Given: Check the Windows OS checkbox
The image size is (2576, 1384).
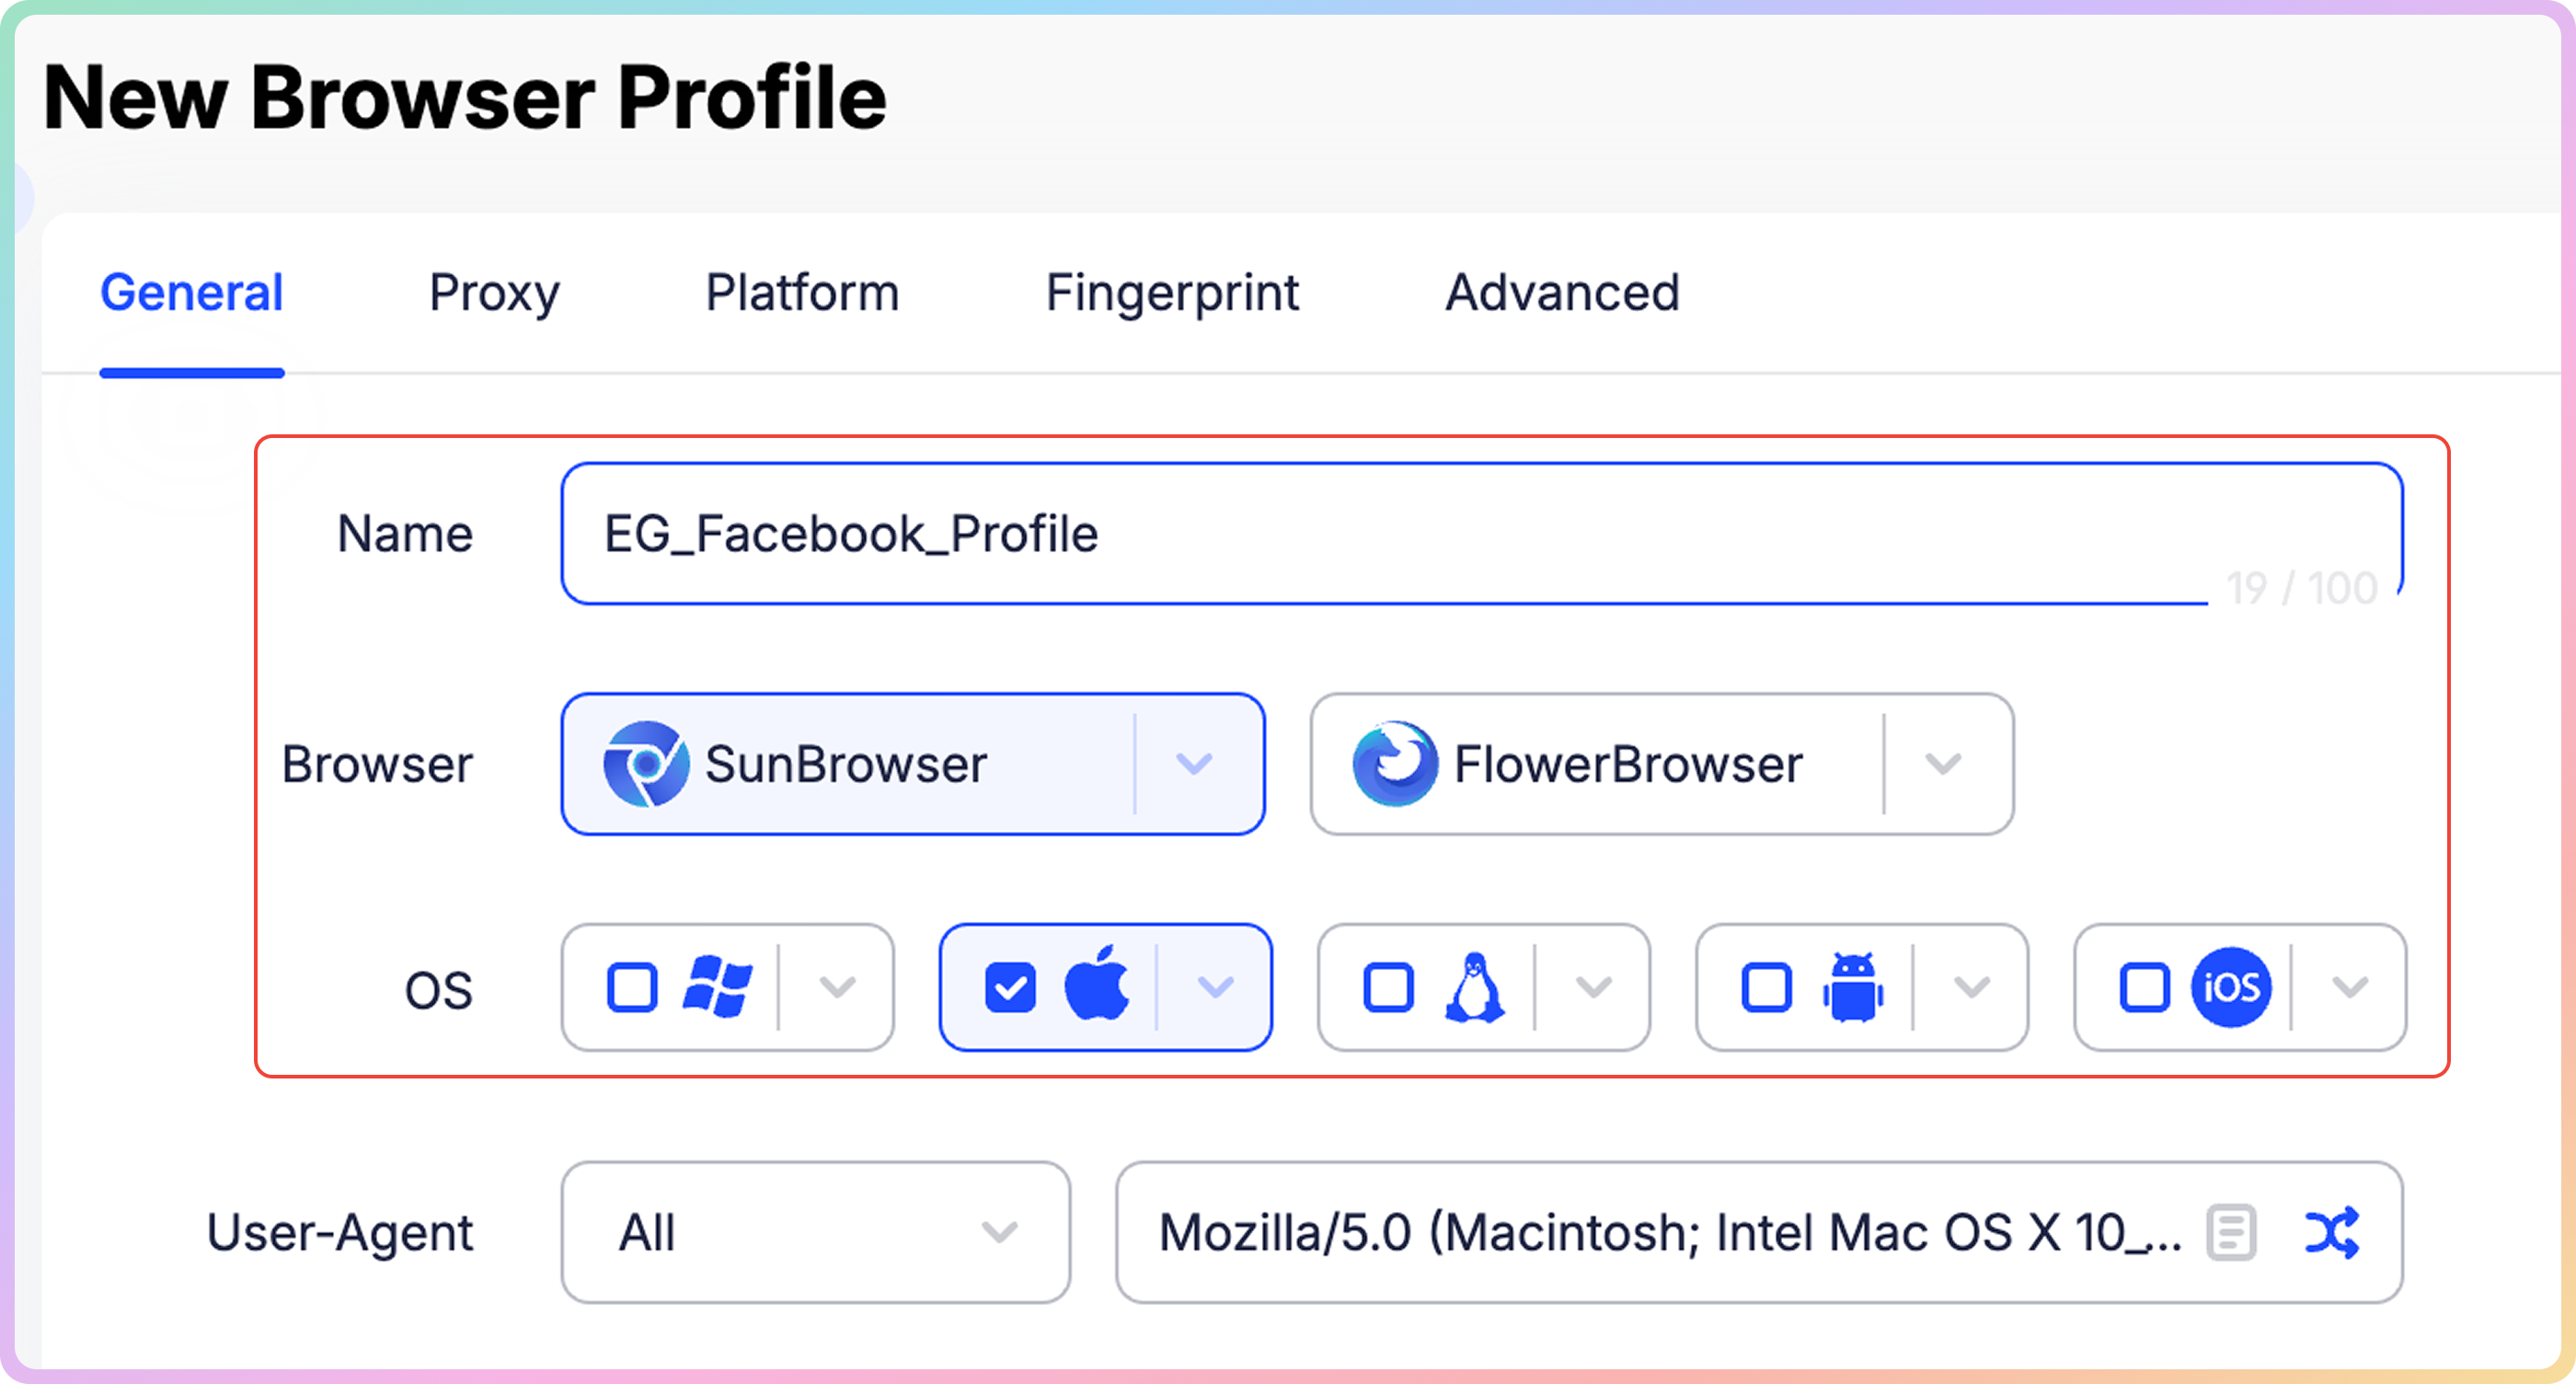Looking at the screenshot, I should click(632, 987).
